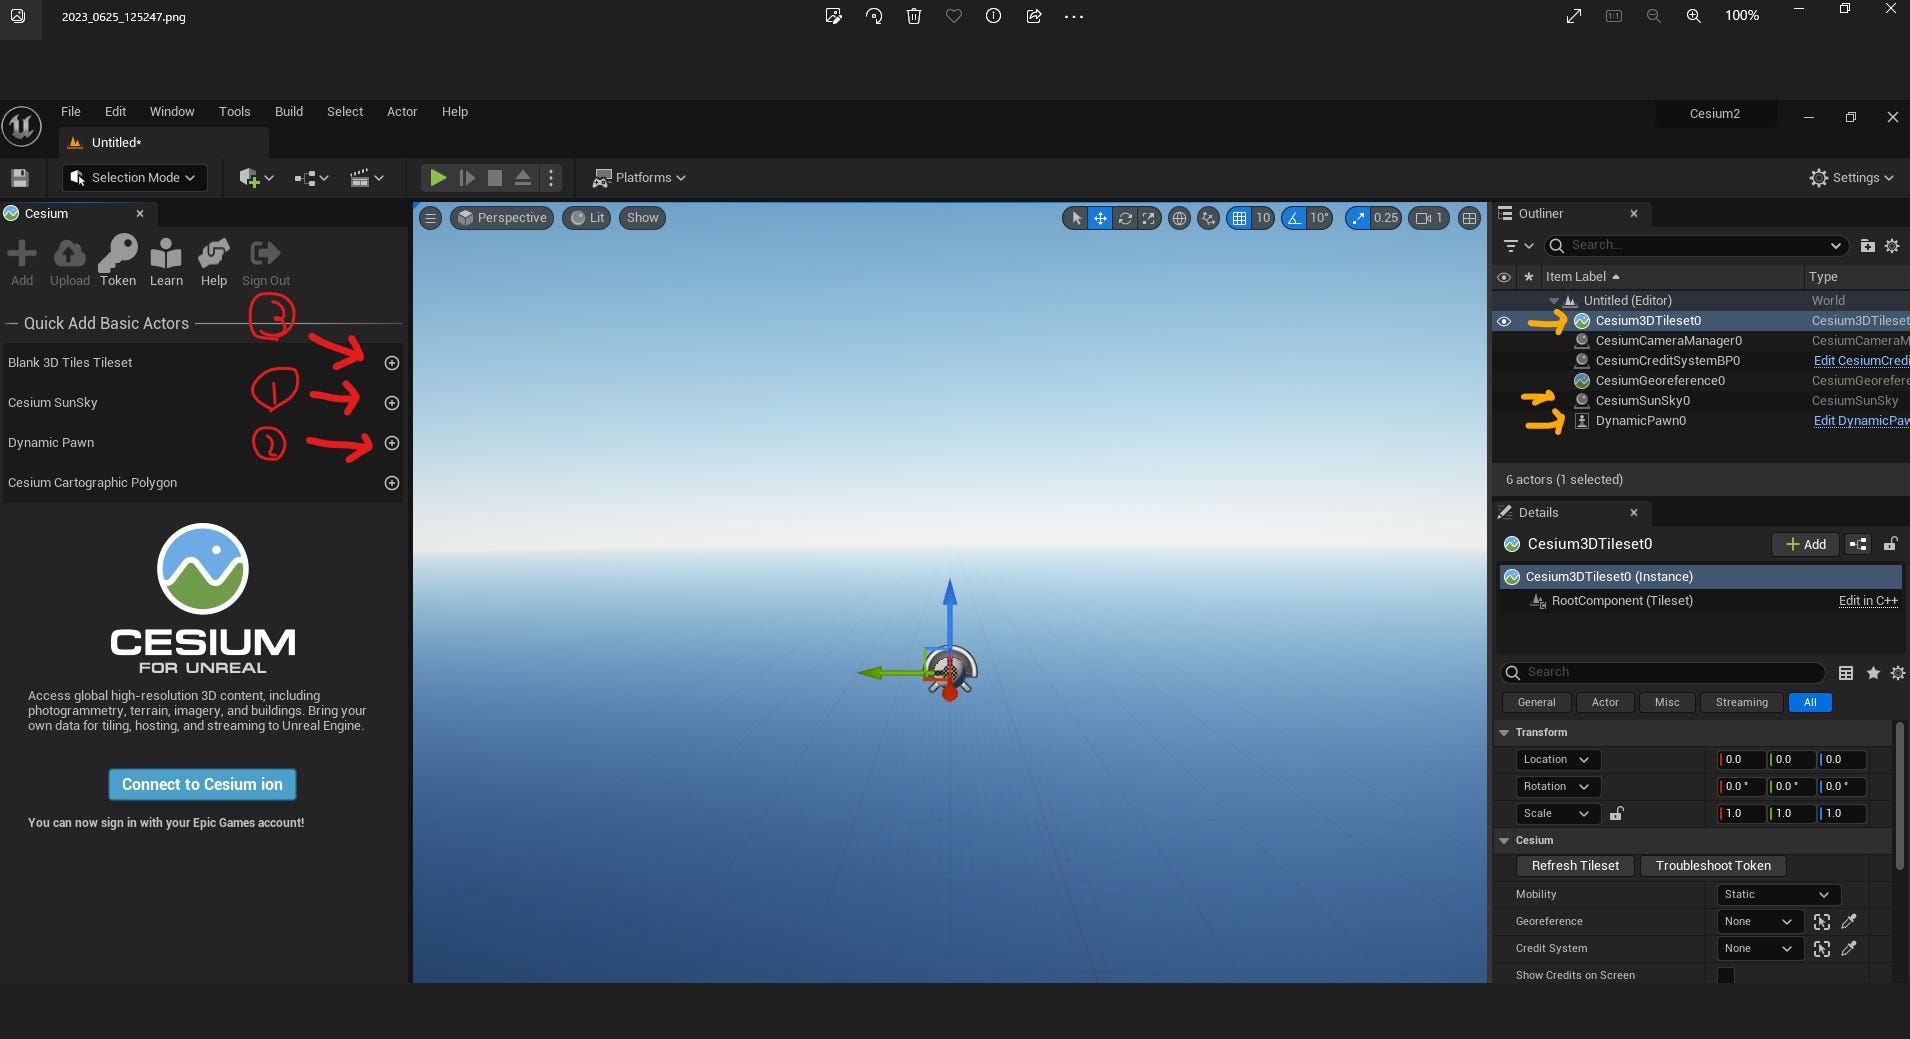Click Connect to Cesium ion button
The image size is (1910, 1039).
(202, 785)
